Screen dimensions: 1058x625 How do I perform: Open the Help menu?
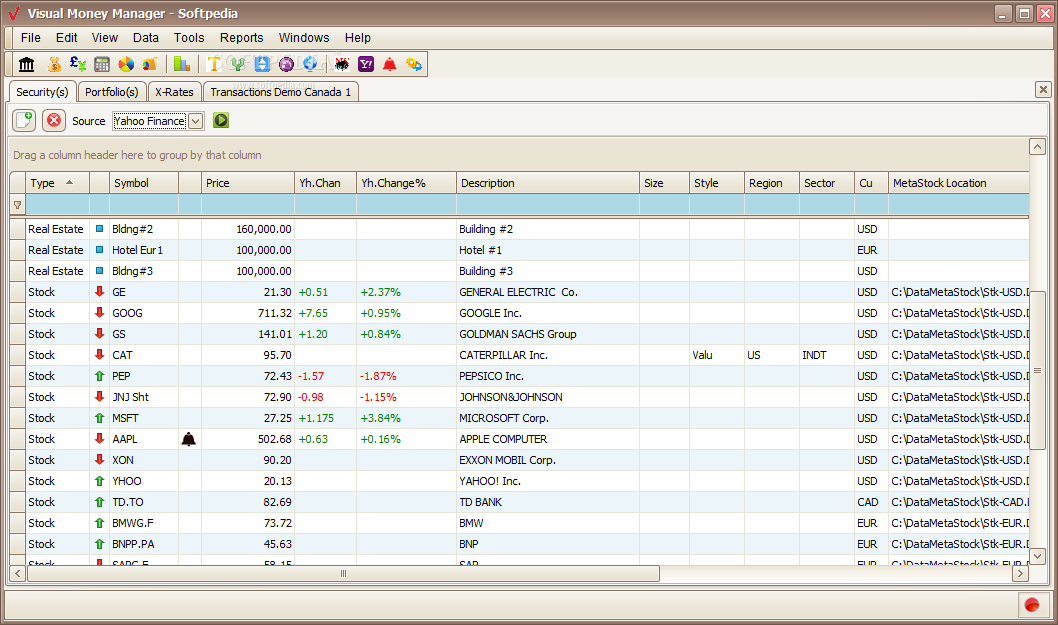[x=358, y=38]
